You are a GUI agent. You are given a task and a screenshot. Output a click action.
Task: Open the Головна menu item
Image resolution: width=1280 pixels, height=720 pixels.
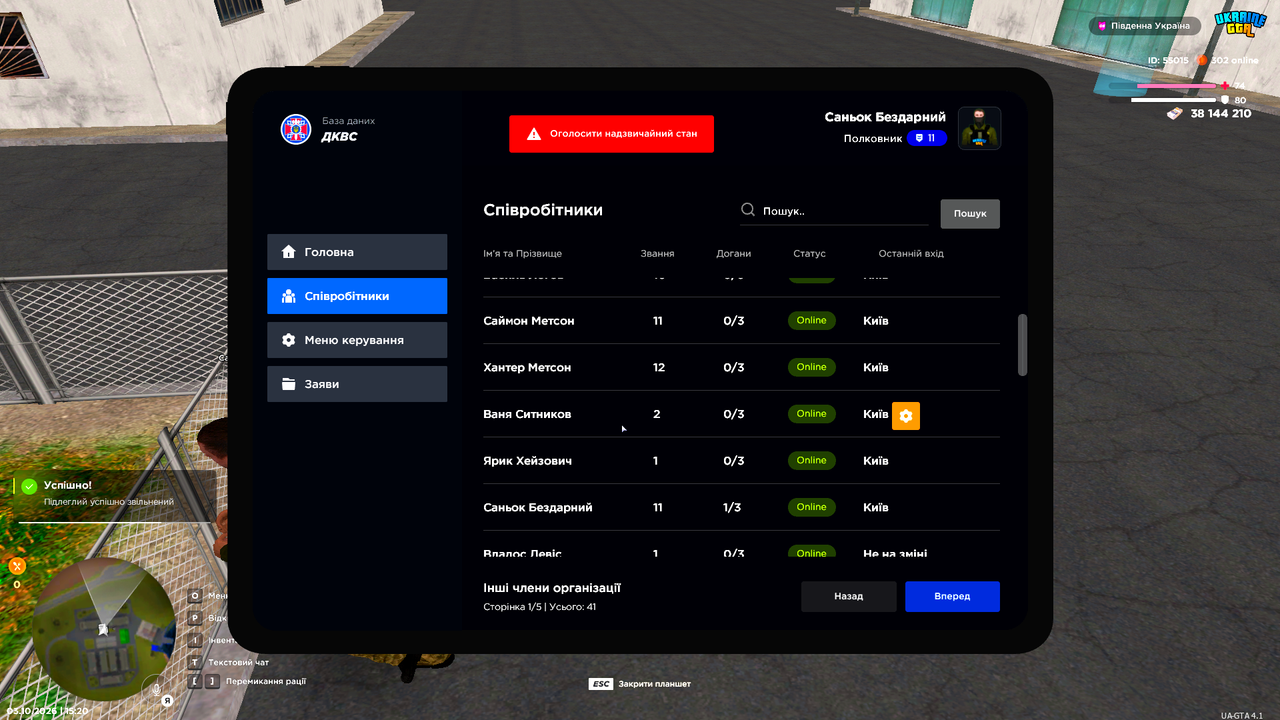357,252
